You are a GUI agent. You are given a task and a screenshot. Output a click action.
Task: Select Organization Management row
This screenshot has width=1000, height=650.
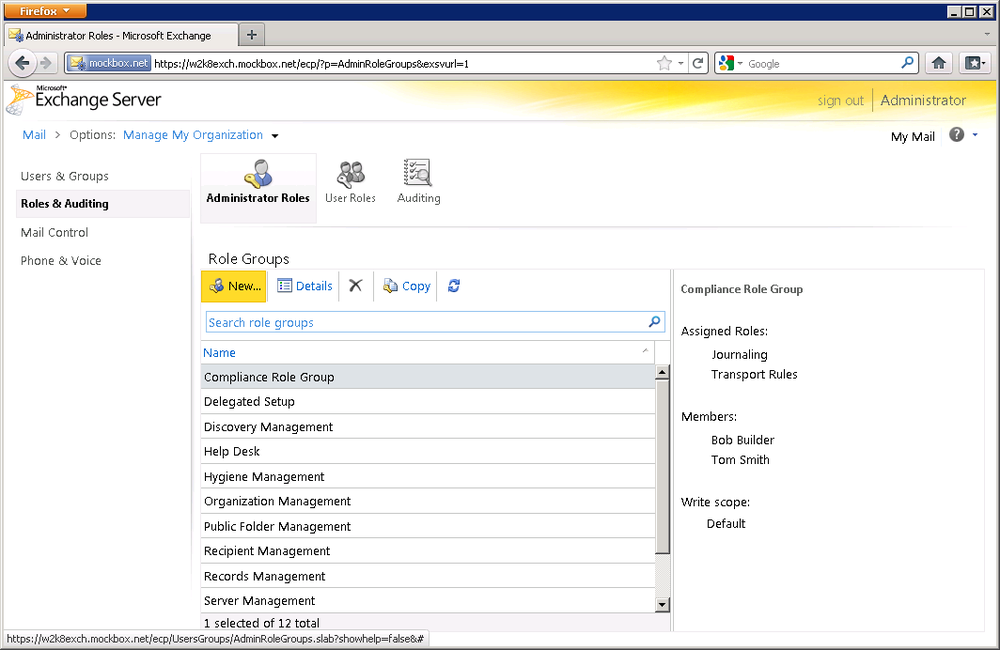[428, 501]
